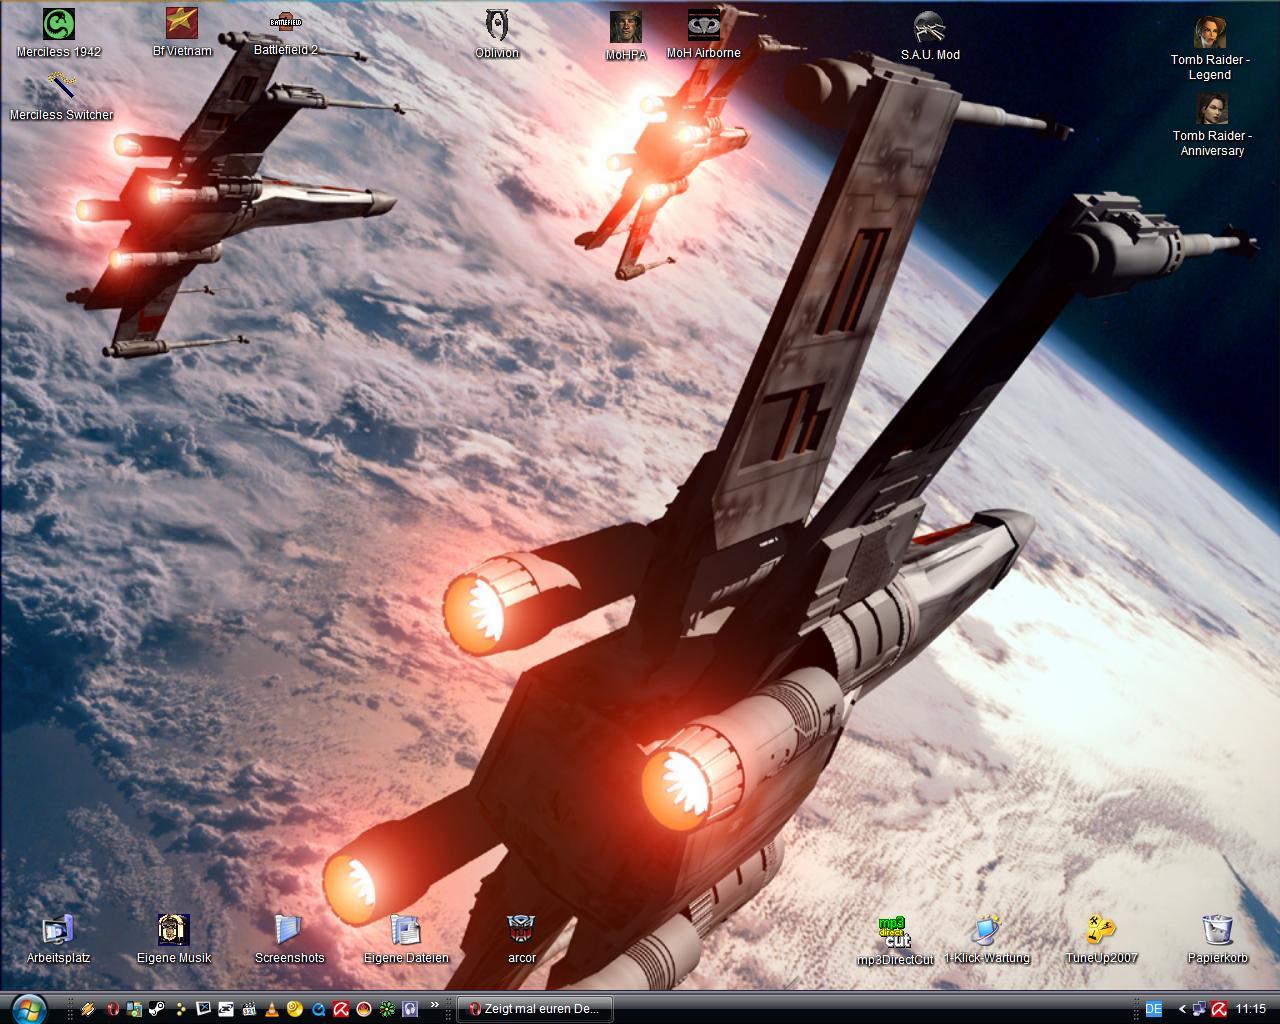Open the Screenshots folder

[x=289, y=939]
